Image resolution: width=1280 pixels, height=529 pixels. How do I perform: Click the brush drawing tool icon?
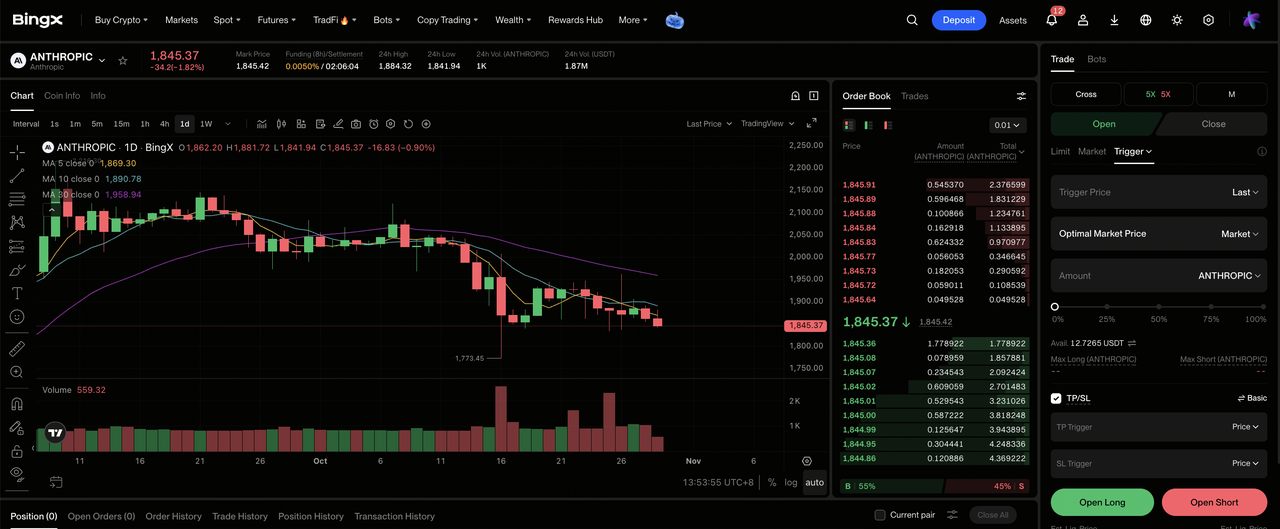(x=17, y=270)
